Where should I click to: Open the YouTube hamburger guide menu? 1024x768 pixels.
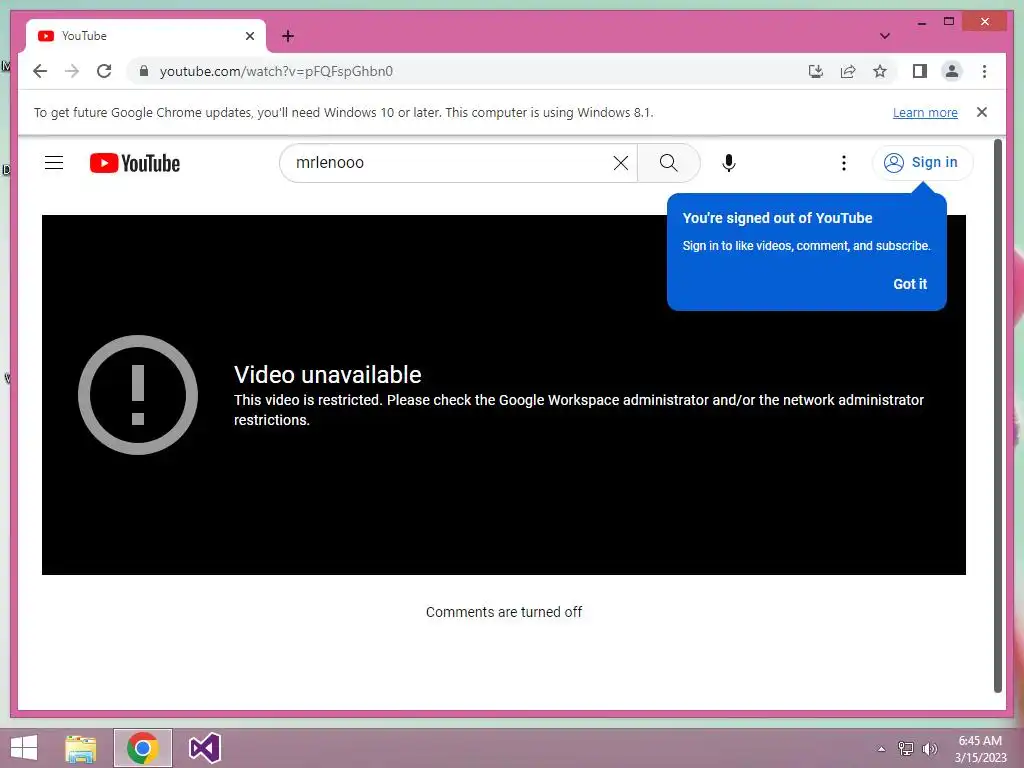54,163
